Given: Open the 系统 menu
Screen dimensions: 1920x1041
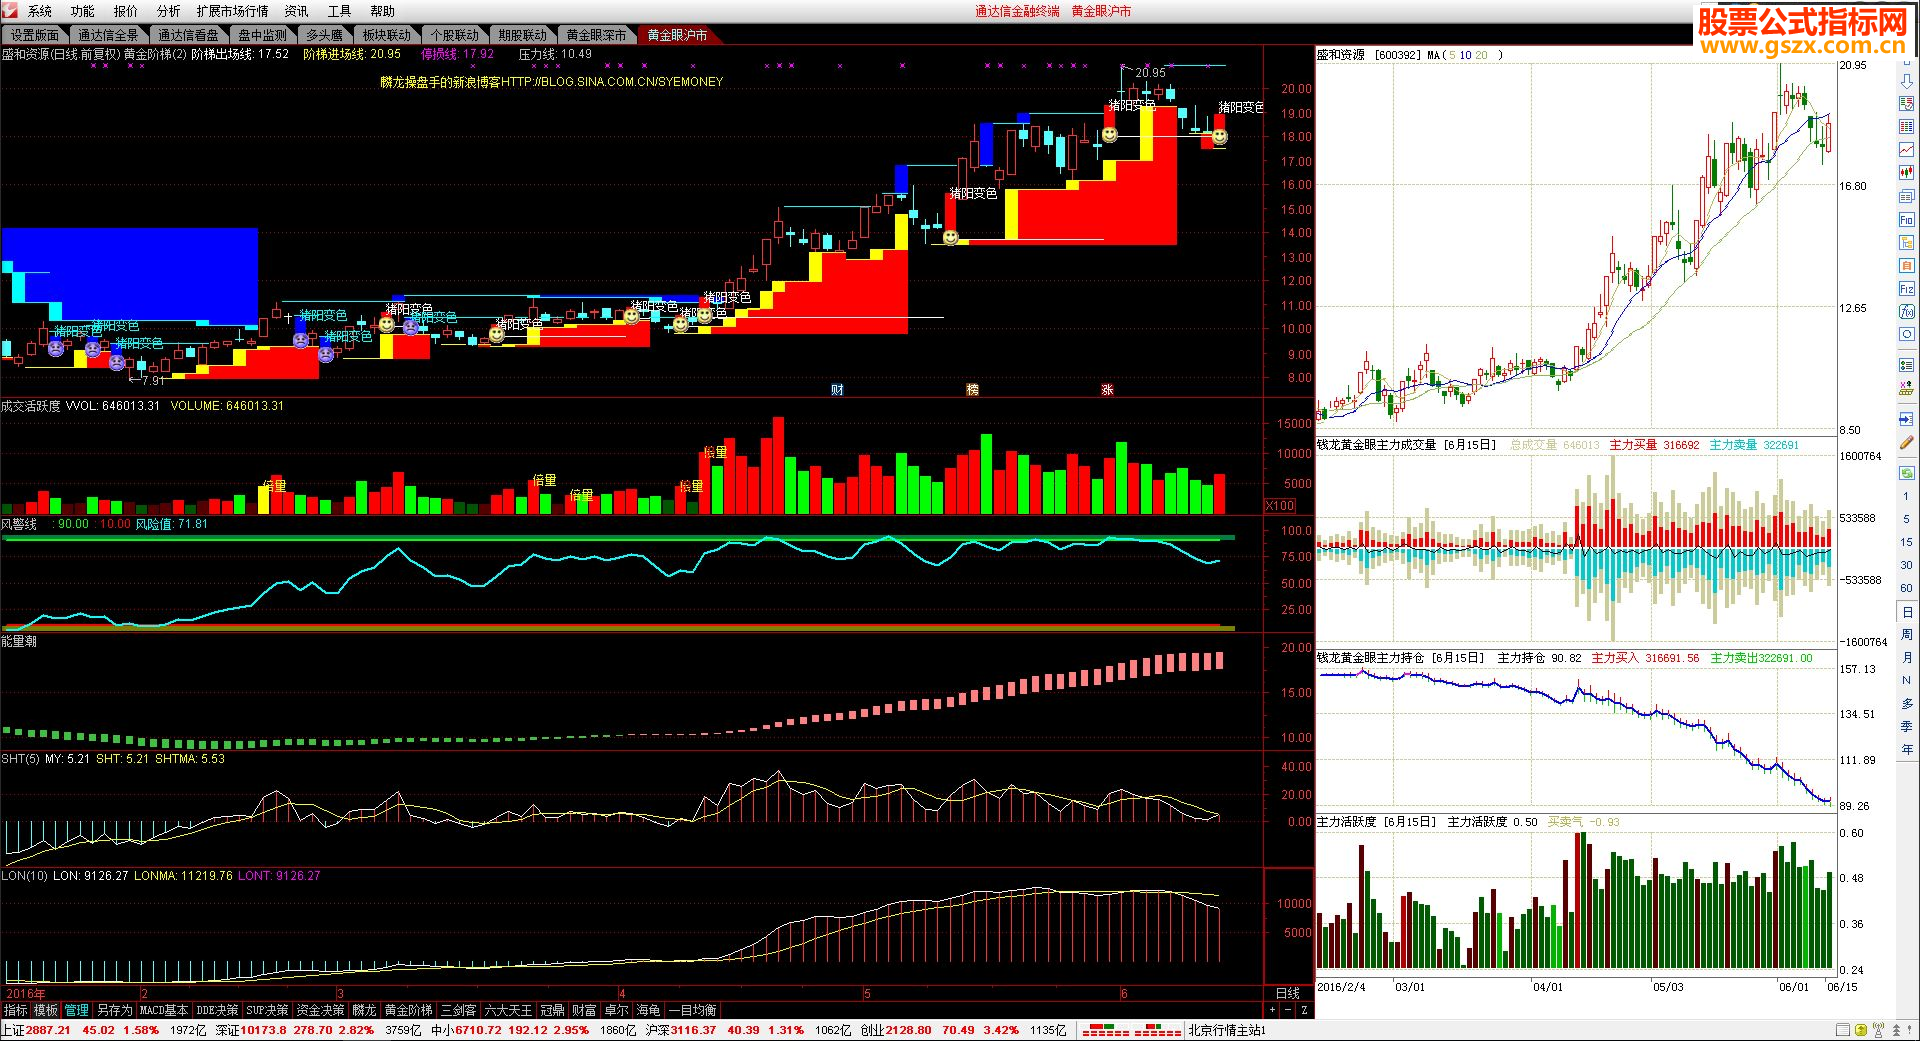Looking at the screenshot, I should pyautogui.click(x=40, y=11).
